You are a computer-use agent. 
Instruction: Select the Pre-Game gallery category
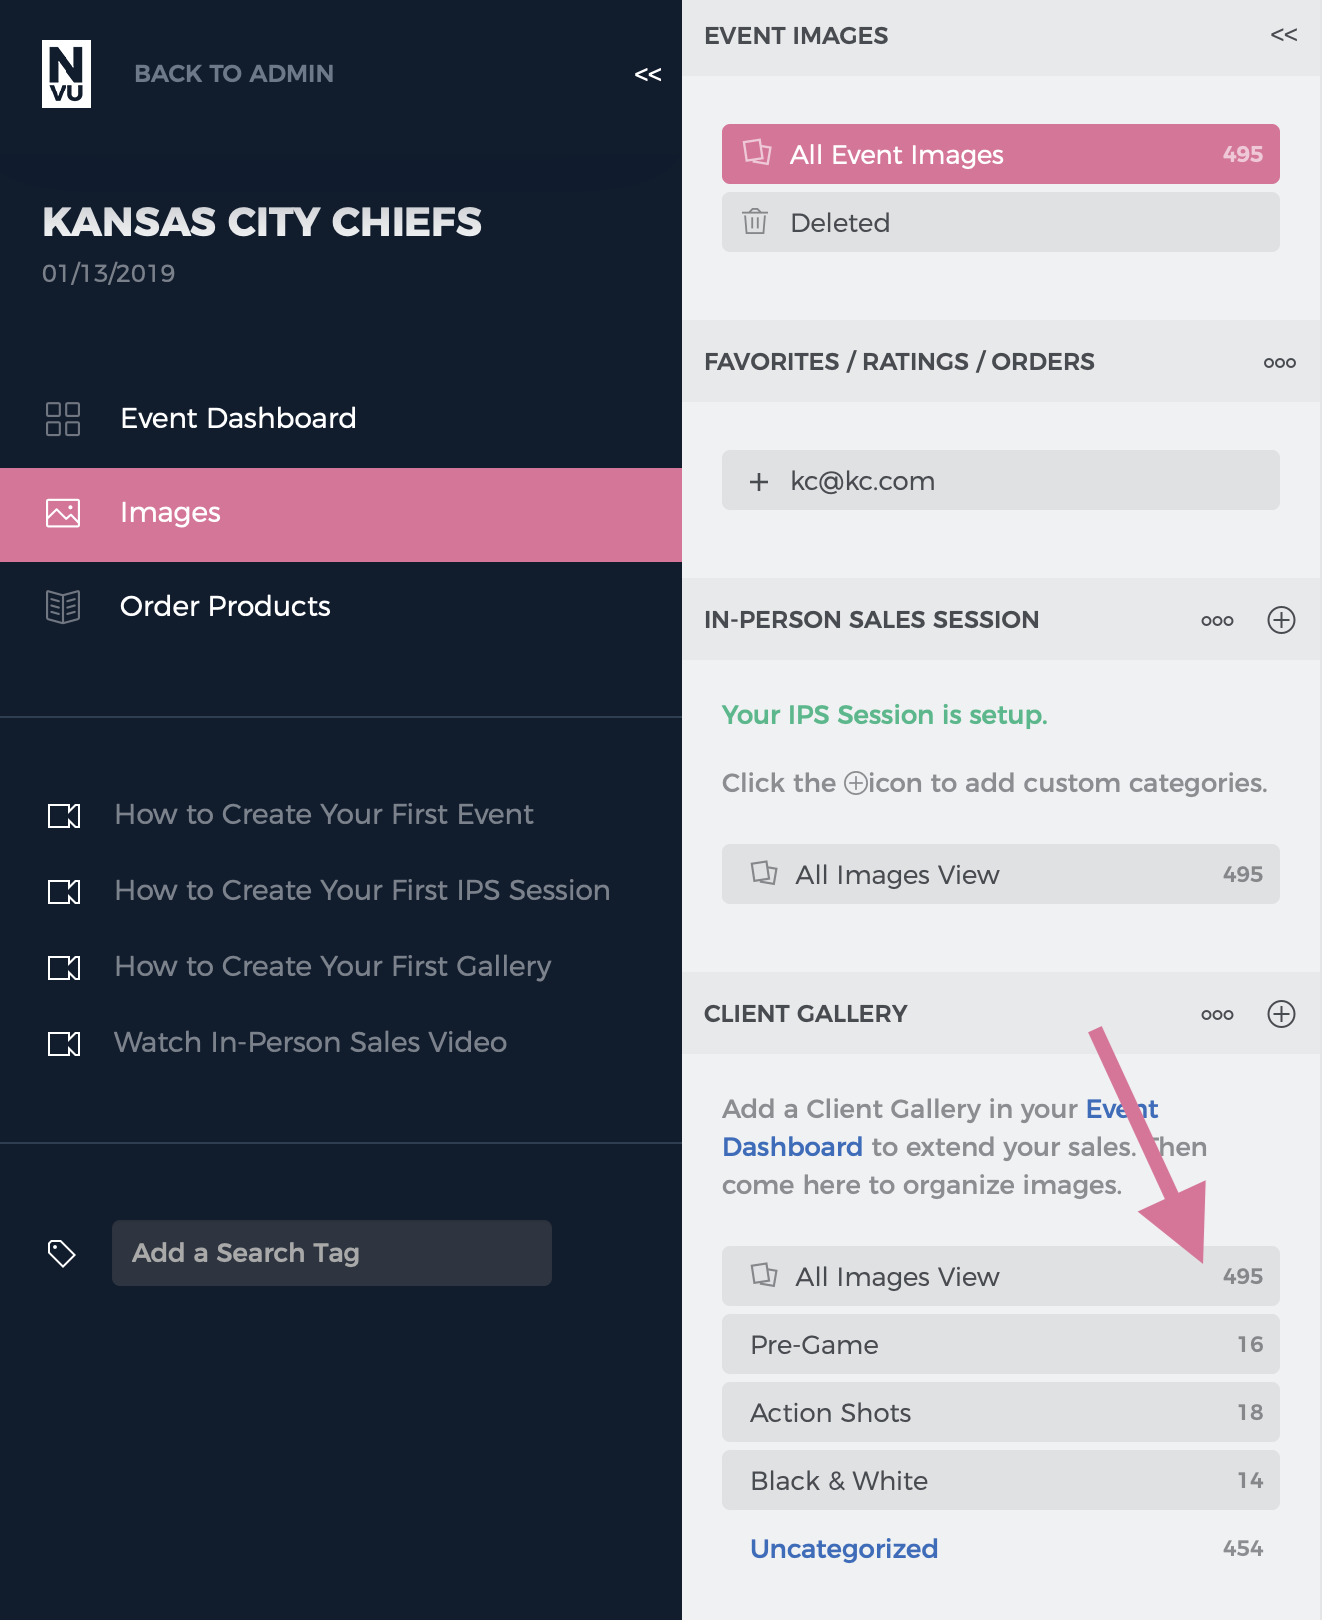click(1001, 1344)
